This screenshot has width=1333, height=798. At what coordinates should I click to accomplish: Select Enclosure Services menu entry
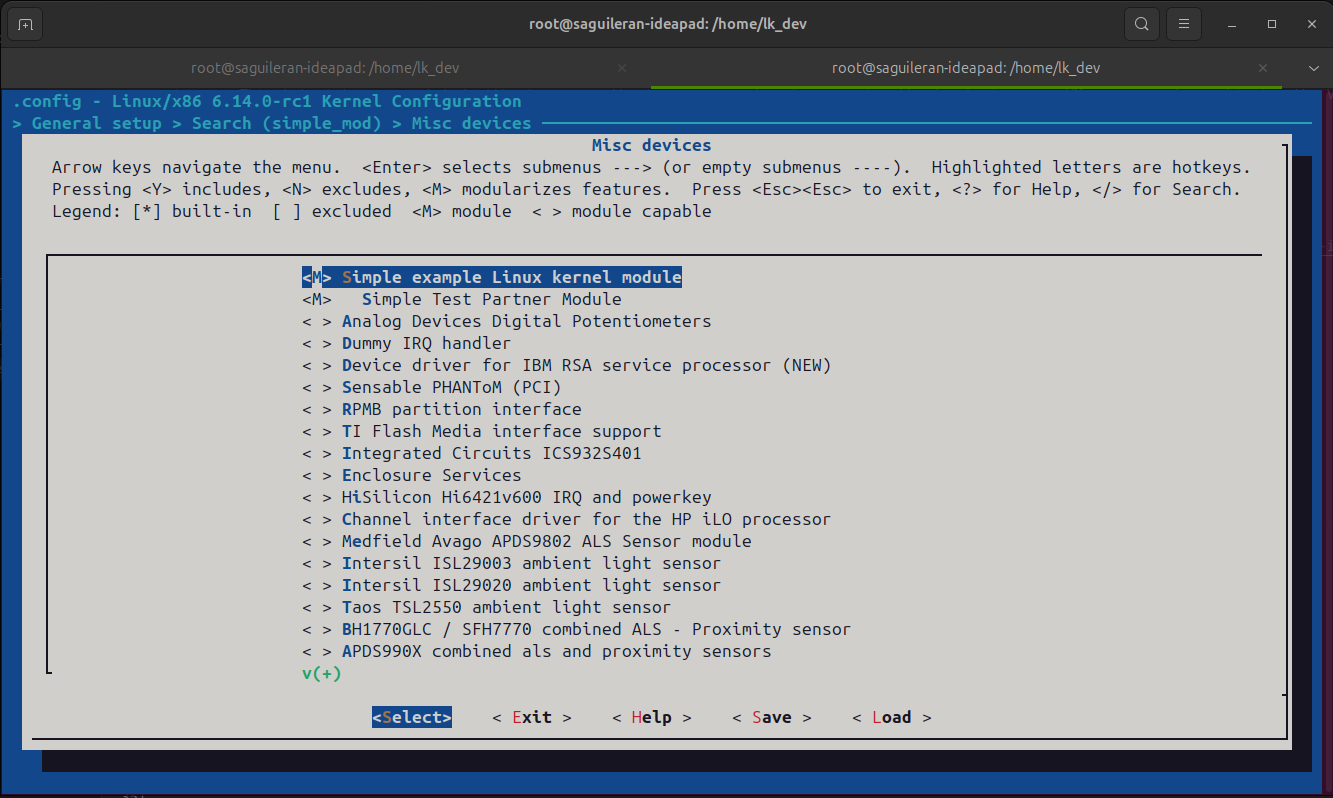click(x=430, y=475)
